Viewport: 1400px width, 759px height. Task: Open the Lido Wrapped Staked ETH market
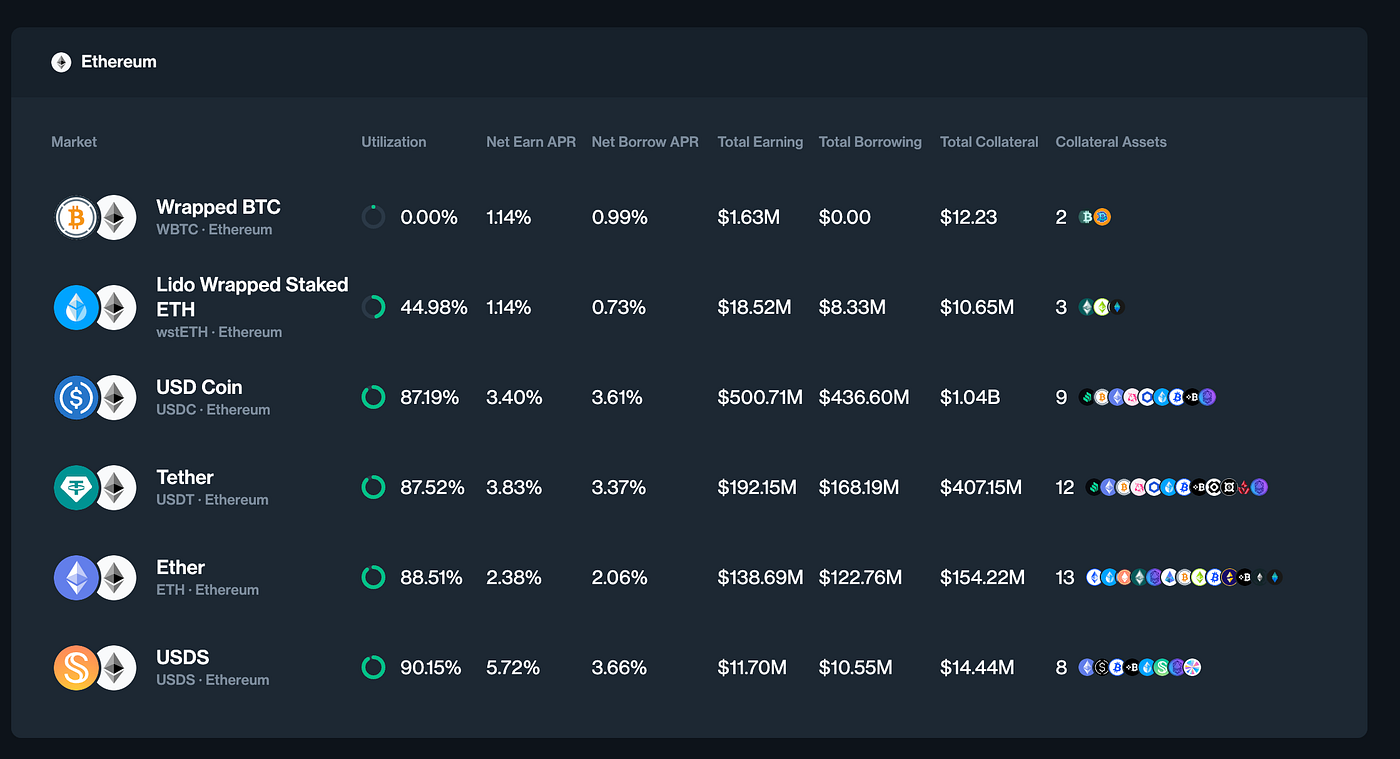coord(252,296)
